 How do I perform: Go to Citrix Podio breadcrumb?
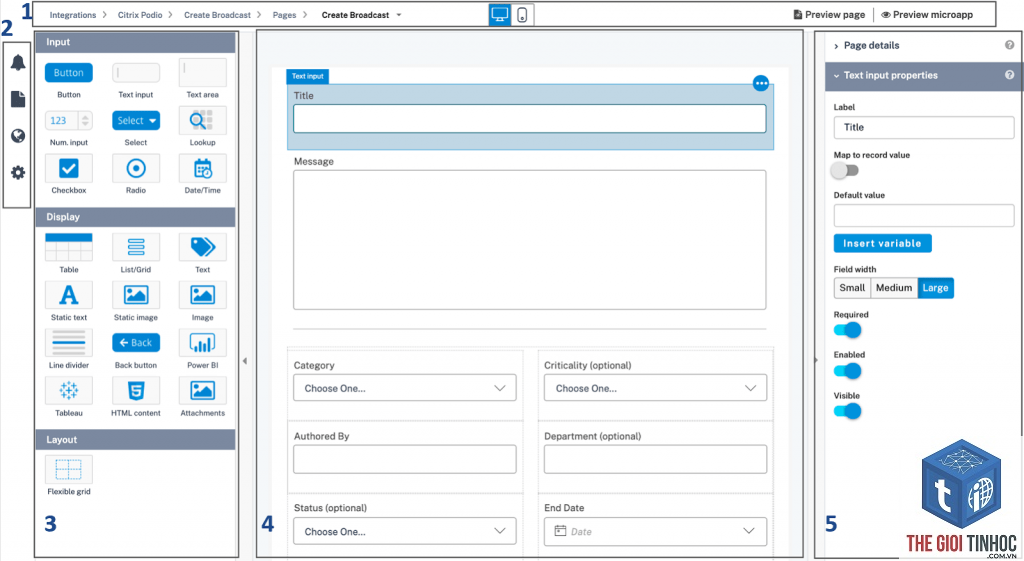click(140, 15)
